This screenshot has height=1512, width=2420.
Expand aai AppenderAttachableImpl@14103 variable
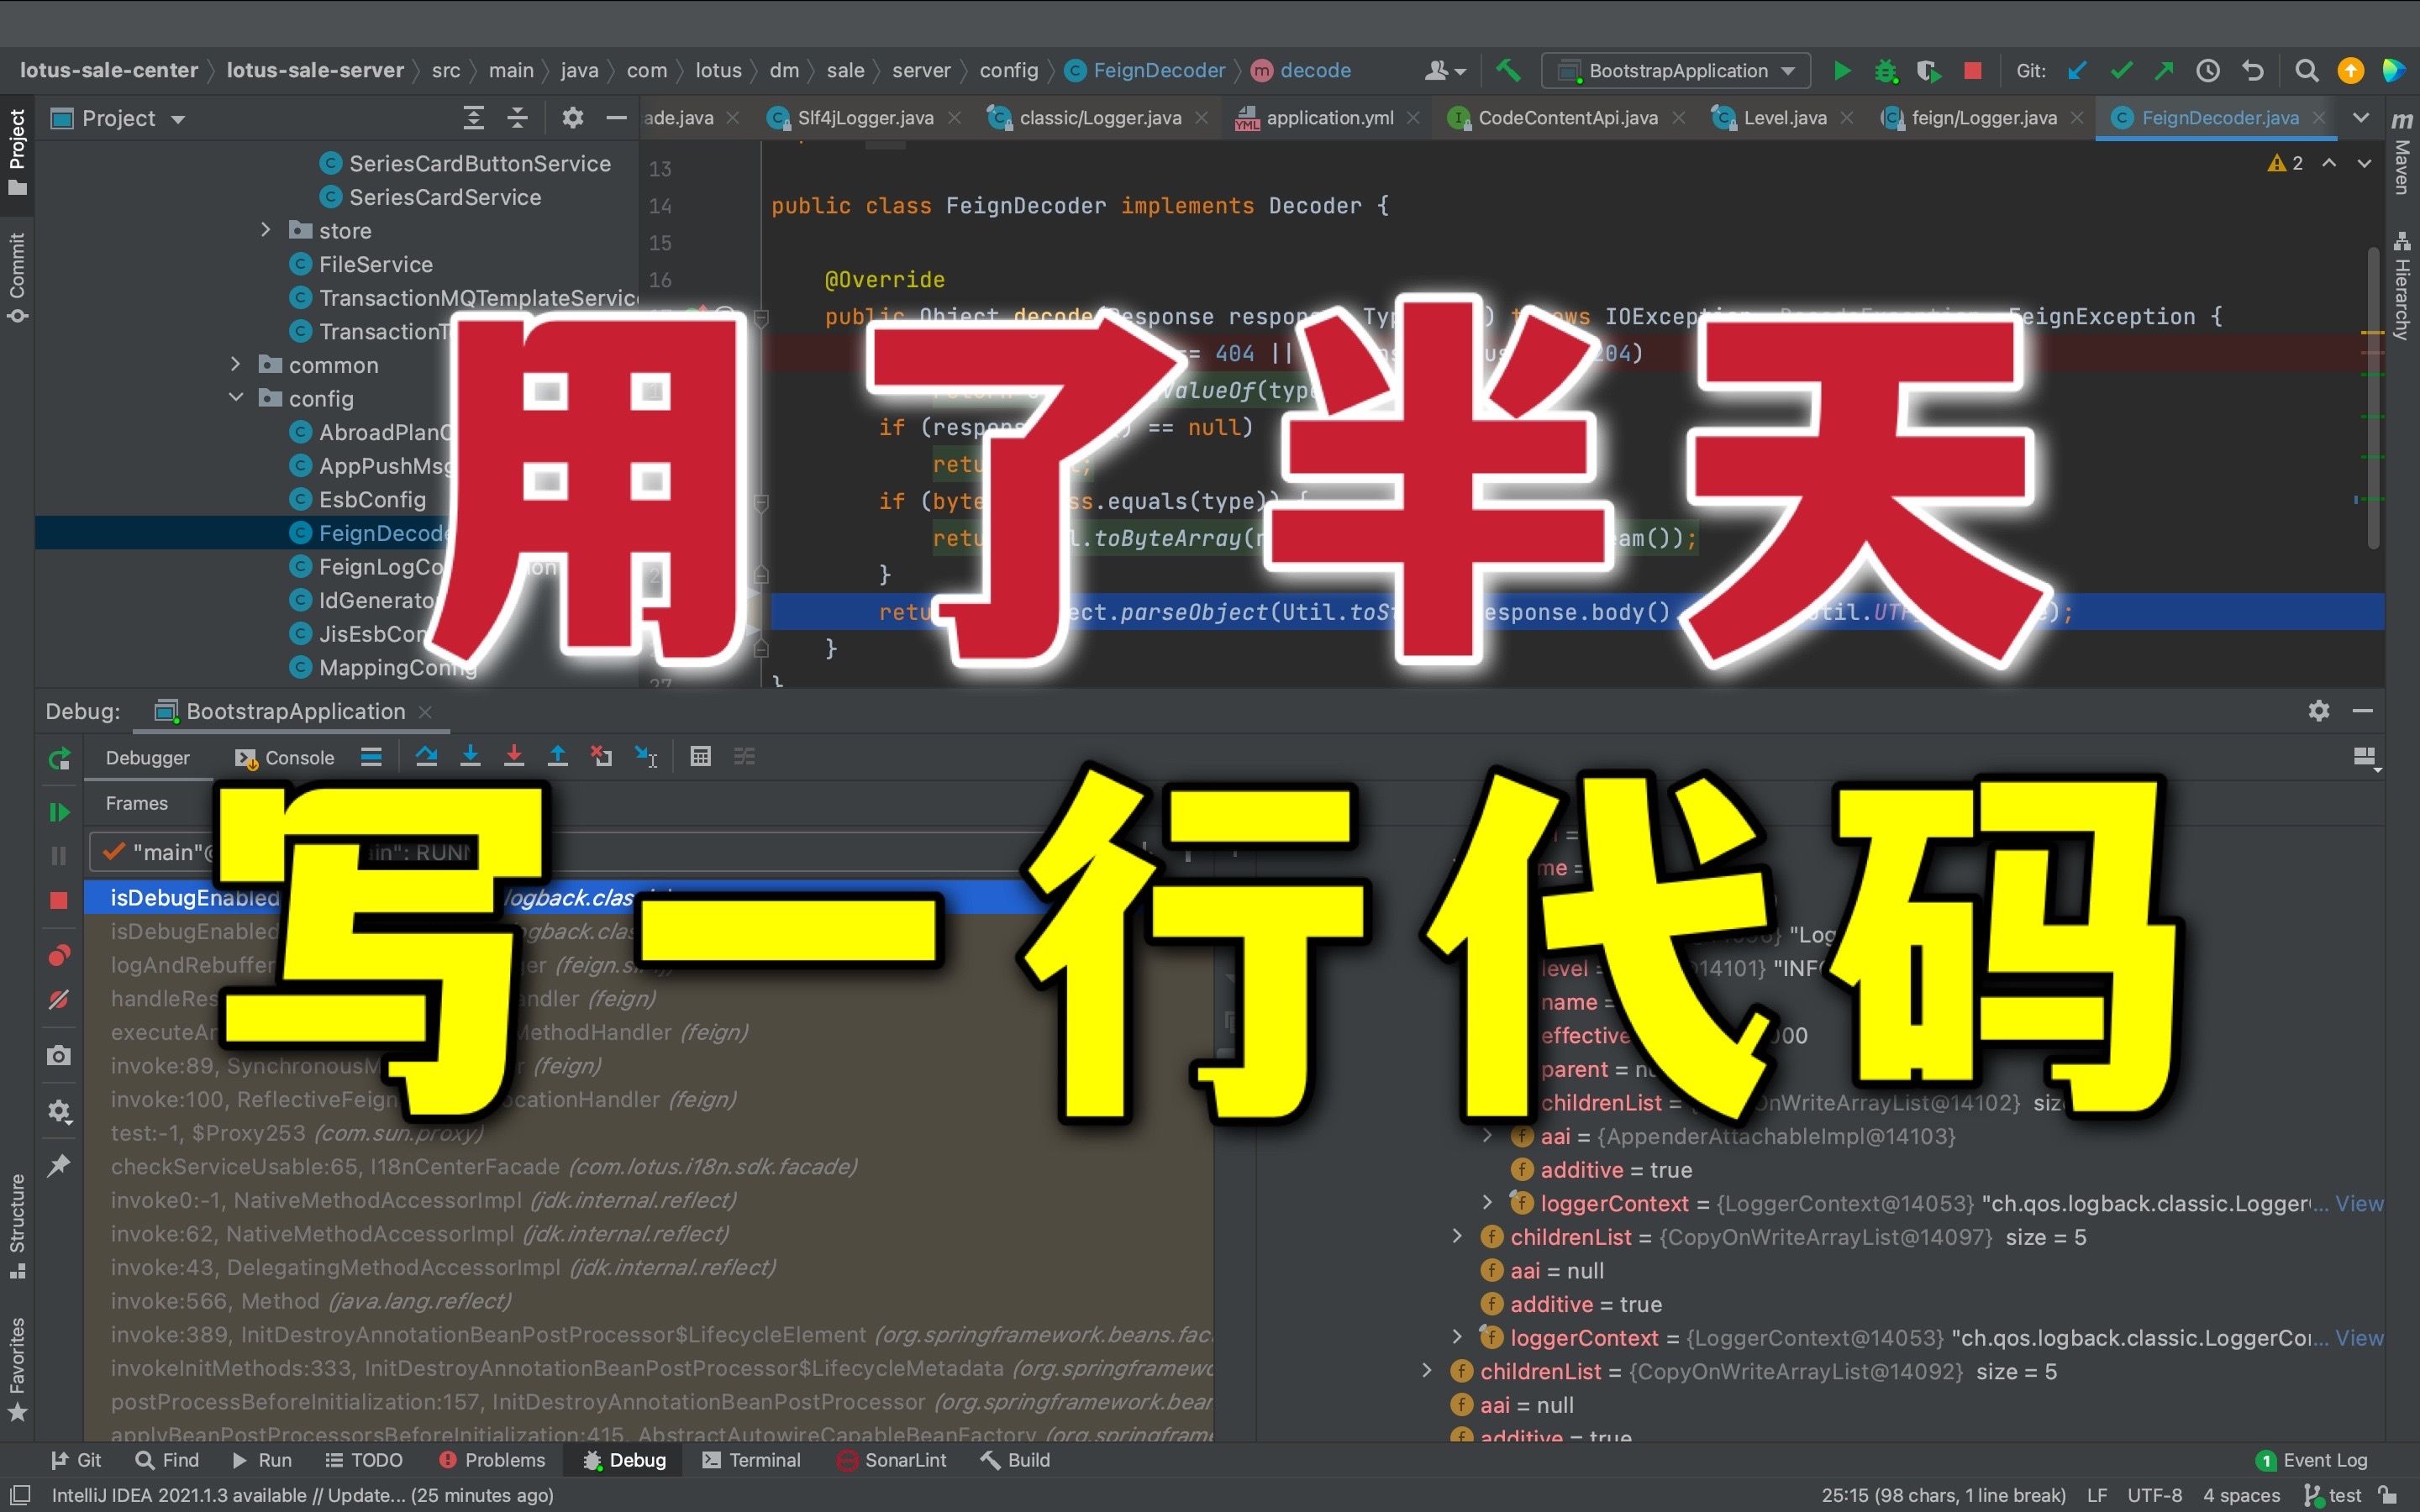(1487, 1136)
